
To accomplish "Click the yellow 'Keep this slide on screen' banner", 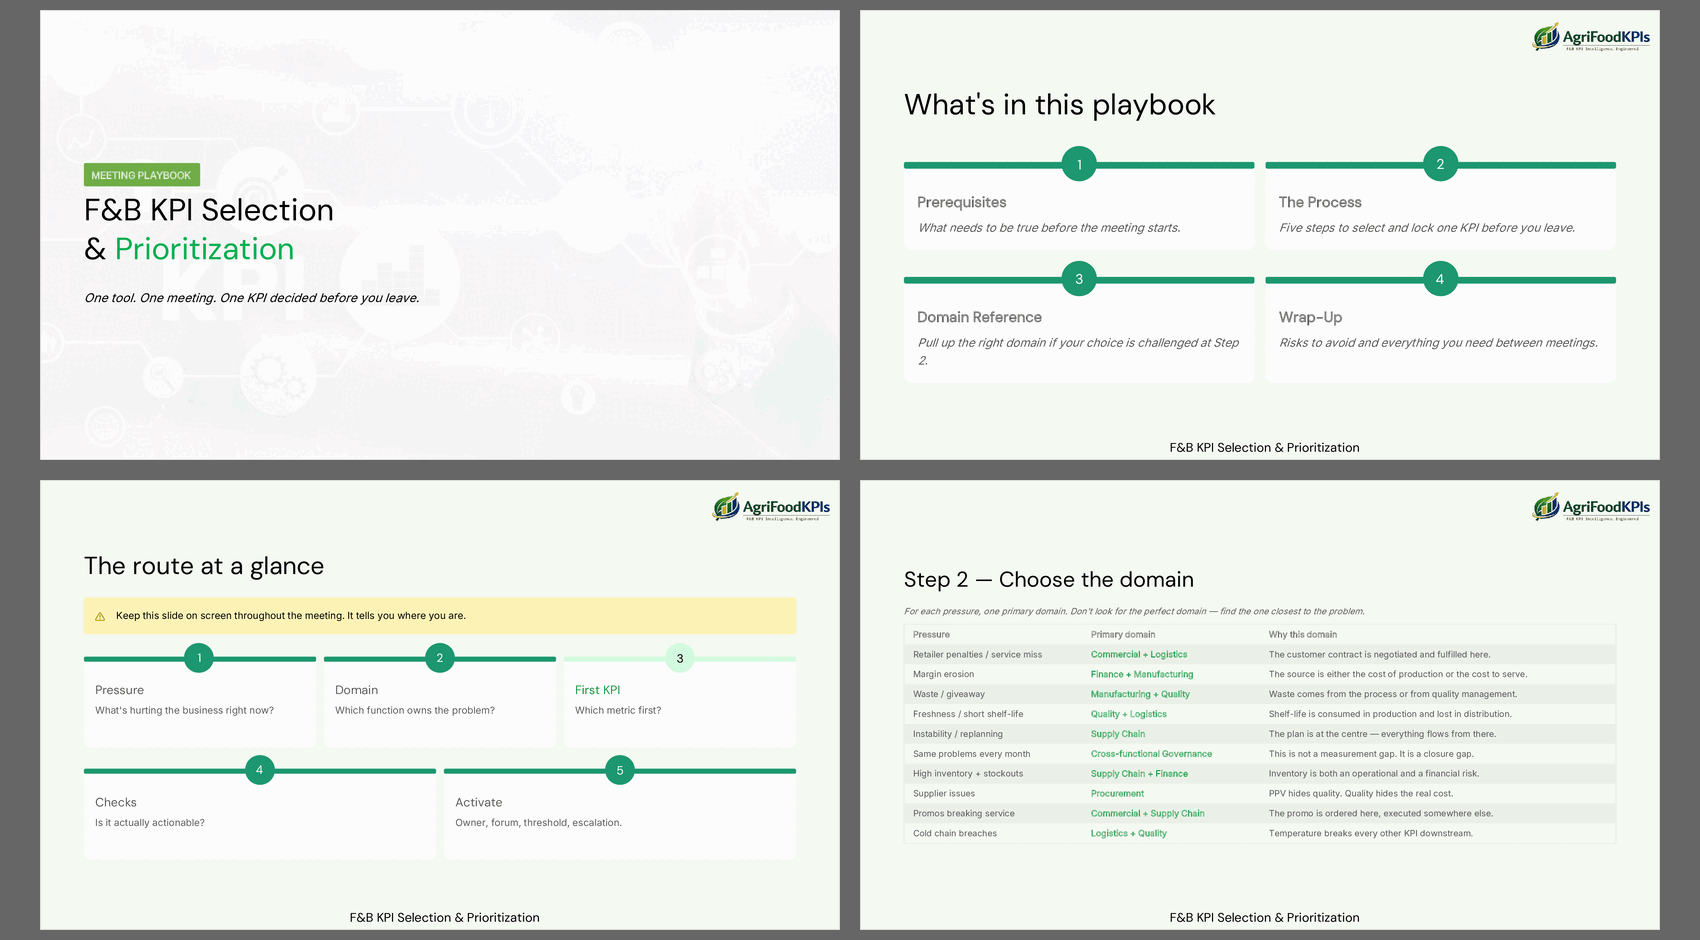I will point(440,616).
